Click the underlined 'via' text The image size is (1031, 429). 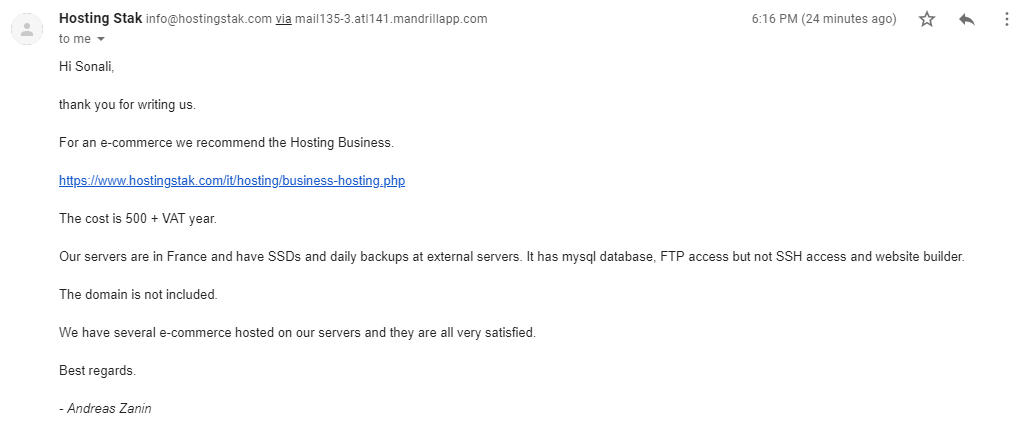click(283, 19)
